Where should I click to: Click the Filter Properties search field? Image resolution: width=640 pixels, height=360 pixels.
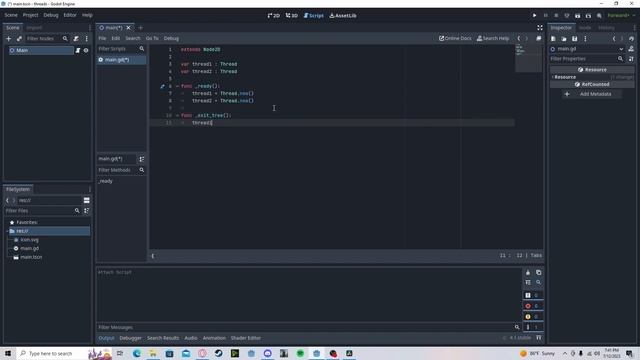point(587,59)
